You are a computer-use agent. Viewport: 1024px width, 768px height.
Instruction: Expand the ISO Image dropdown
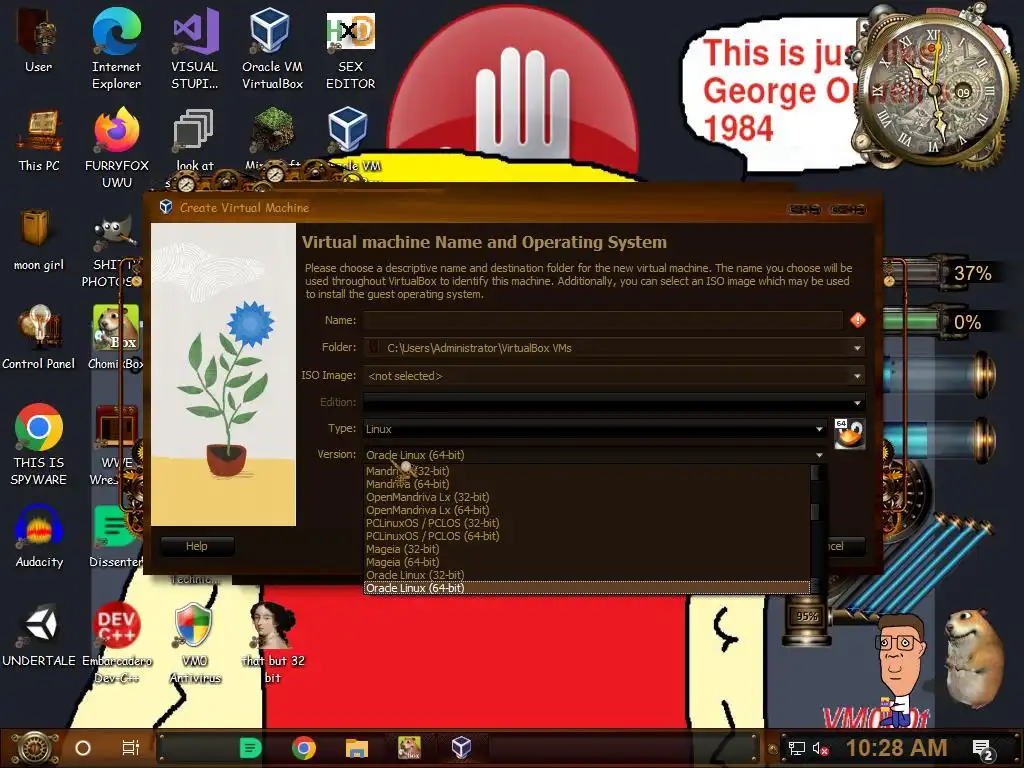pos(857,376)
